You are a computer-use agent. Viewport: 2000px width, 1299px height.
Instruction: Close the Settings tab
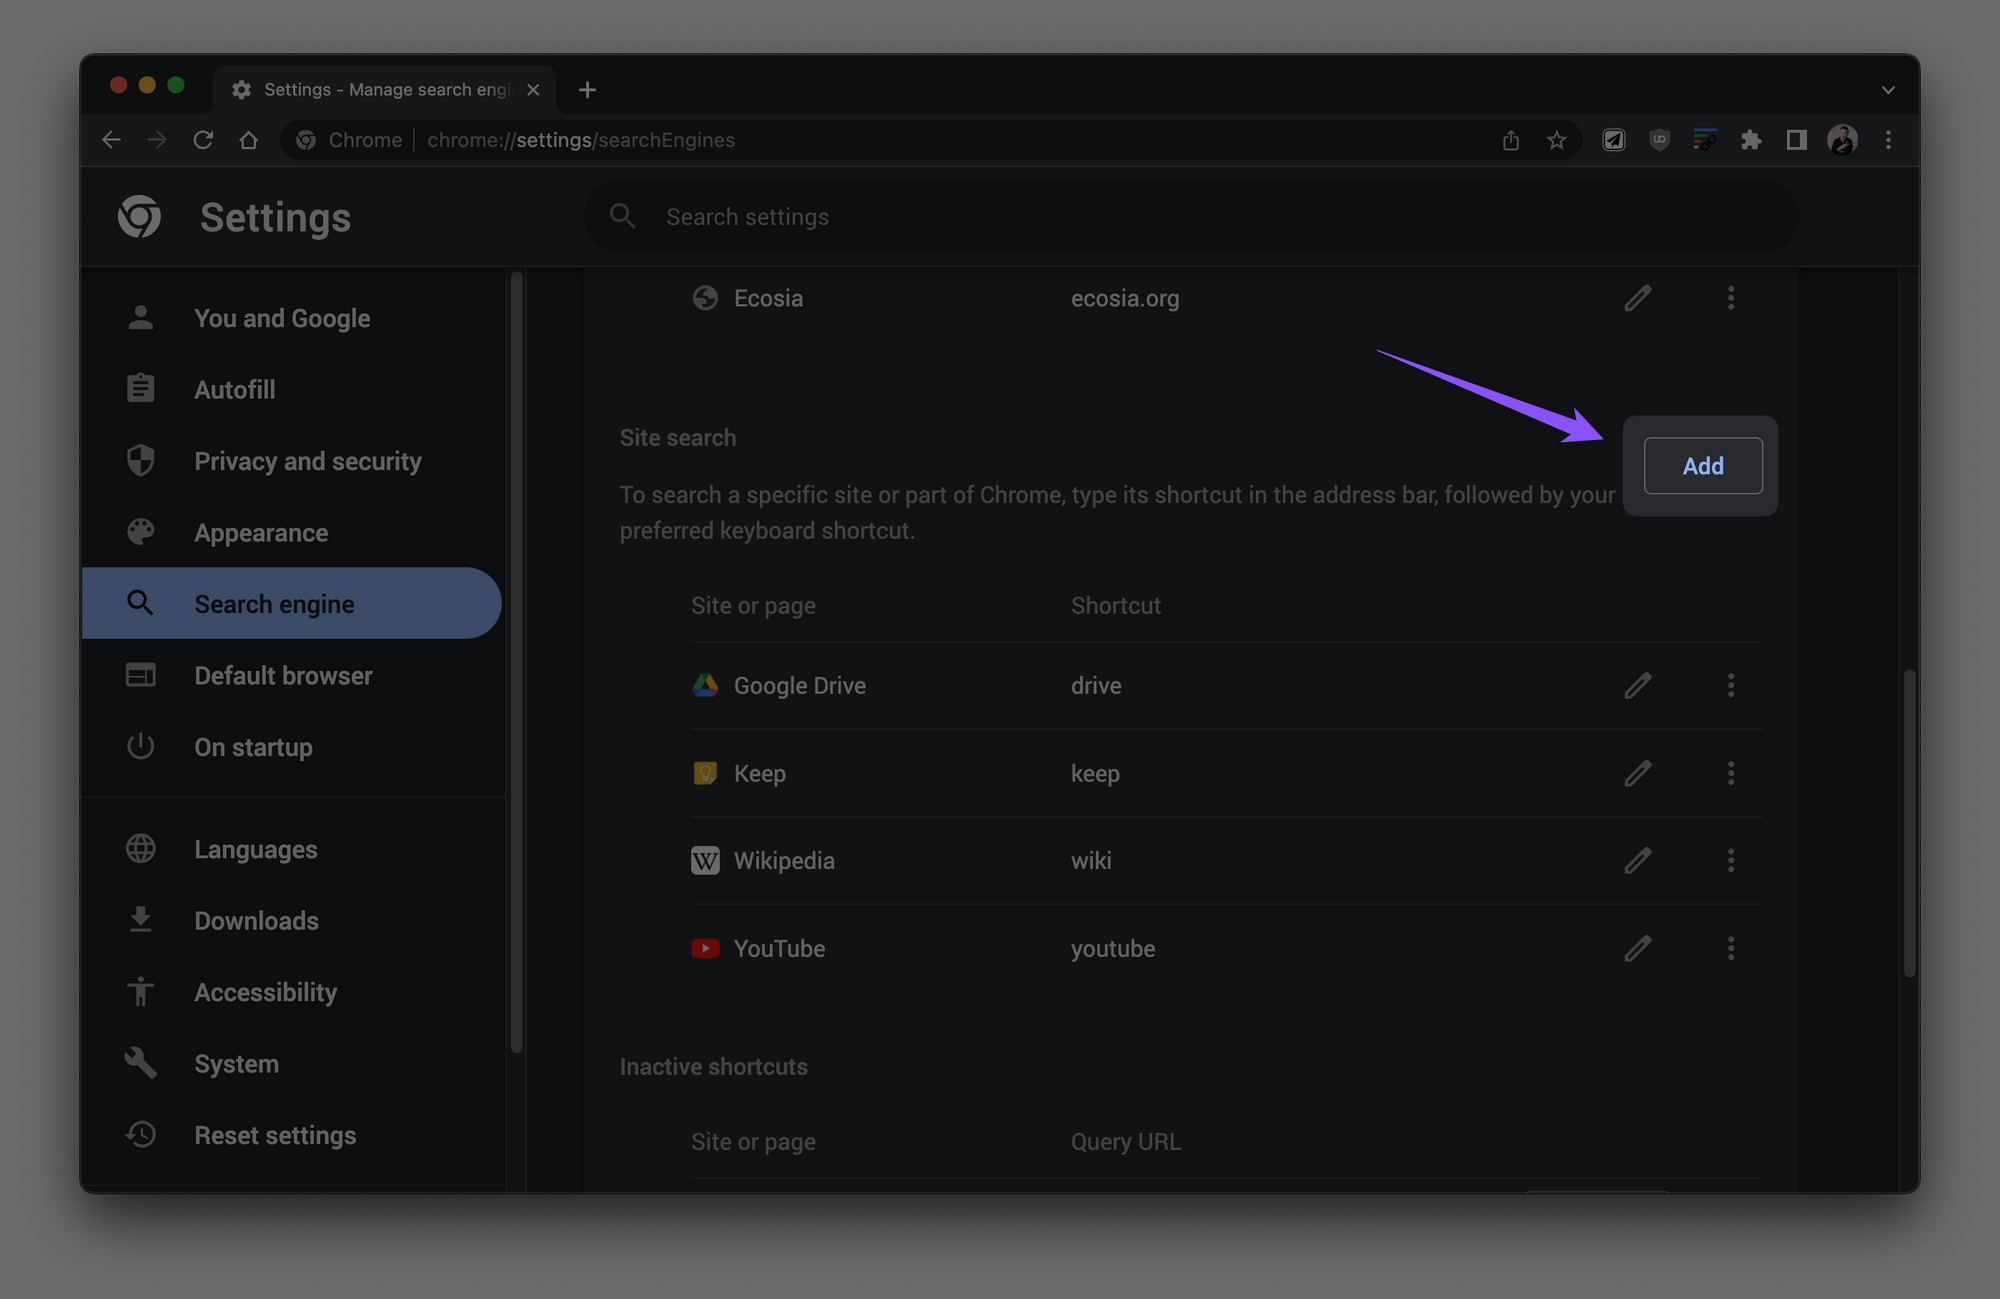tap(533, 90)
